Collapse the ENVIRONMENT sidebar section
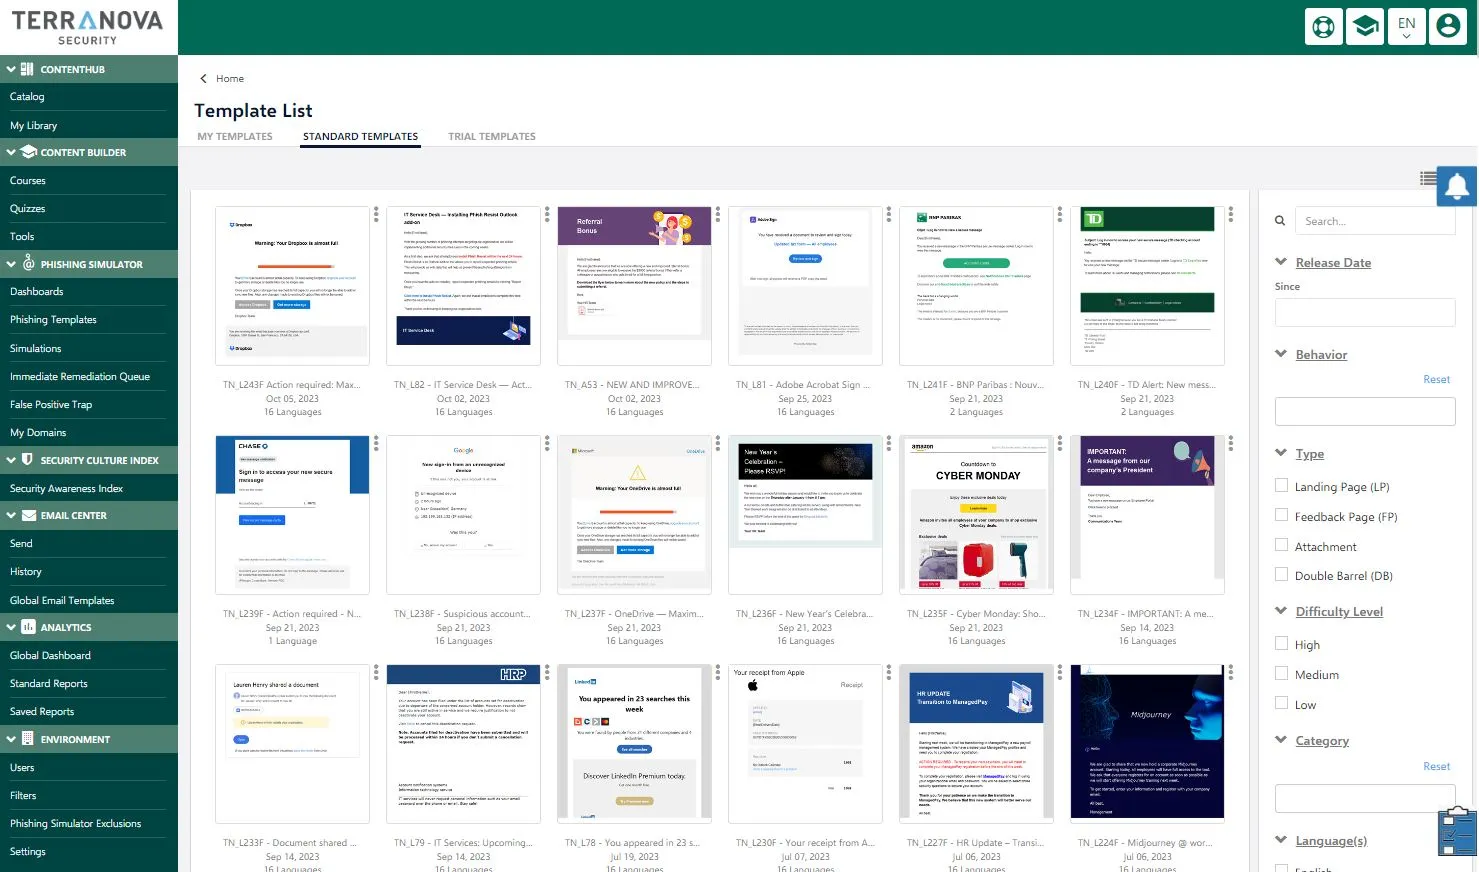Screen dimensions: 1479x872 11,739
